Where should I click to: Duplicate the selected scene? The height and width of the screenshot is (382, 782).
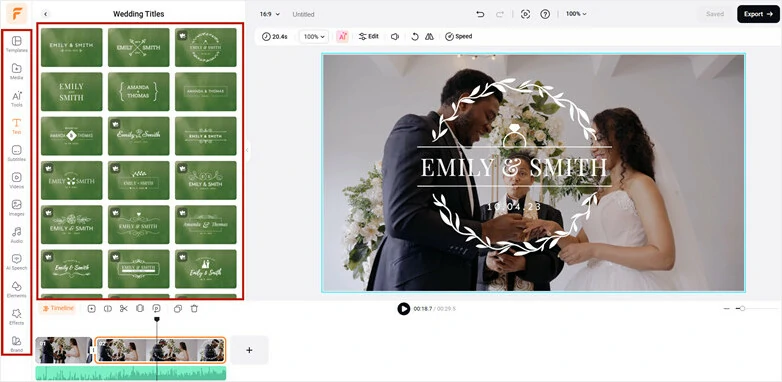(178, 309)
